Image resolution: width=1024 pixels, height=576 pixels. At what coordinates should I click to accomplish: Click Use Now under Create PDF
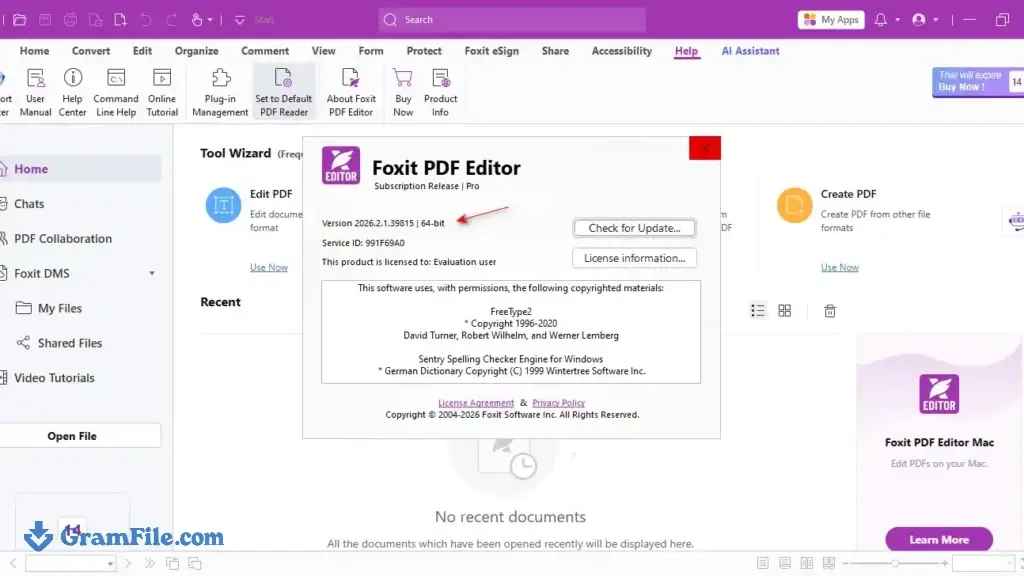click(x=839, y=267)
